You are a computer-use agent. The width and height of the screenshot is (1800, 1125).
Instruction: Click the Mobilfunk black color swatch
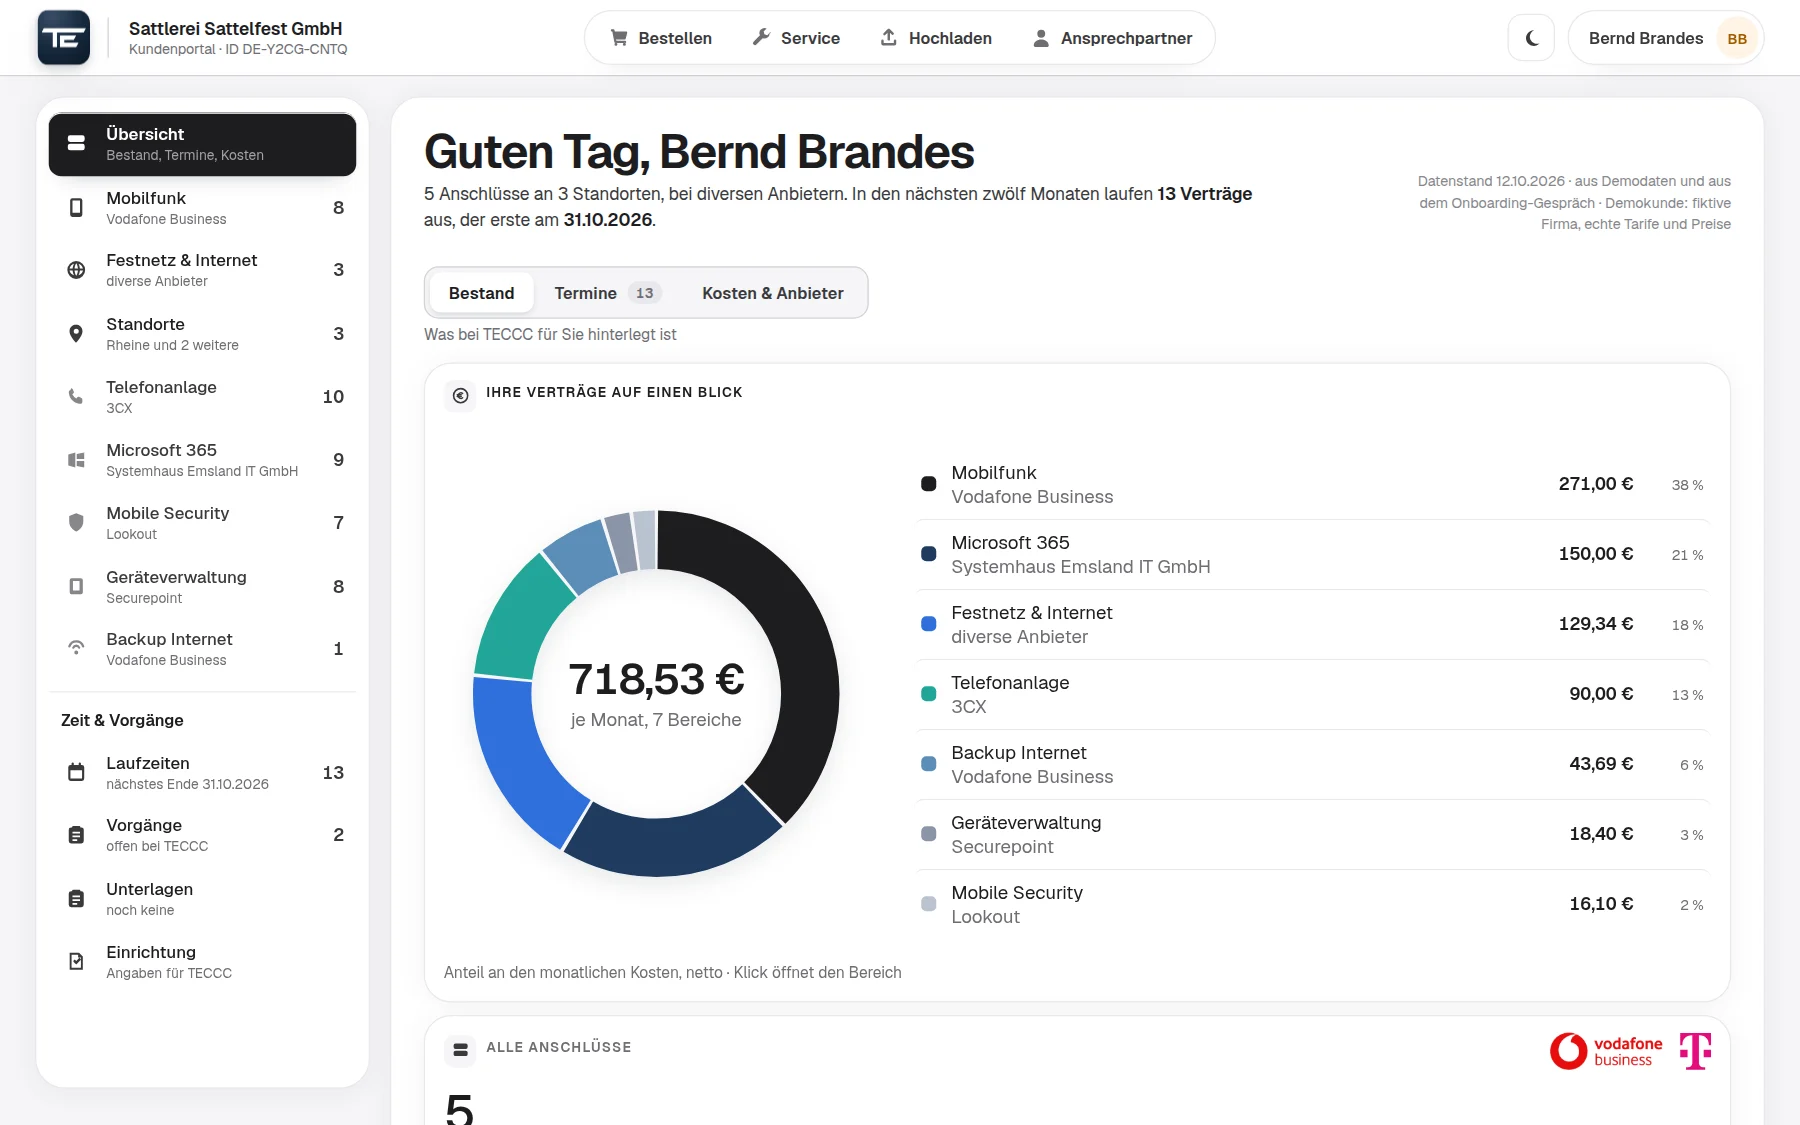pyautogui.click(x=928, y=484)
